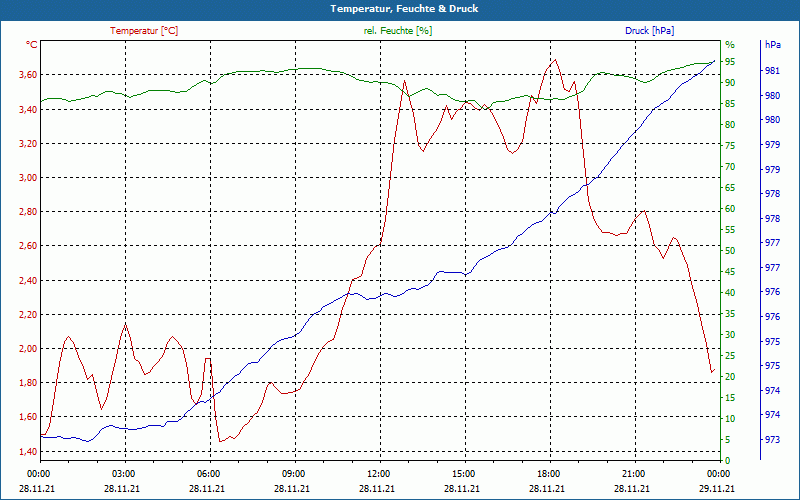The image size is (800, 500).
Task: Click the "03:00" time axis label
Action: [x=122, y=473]
